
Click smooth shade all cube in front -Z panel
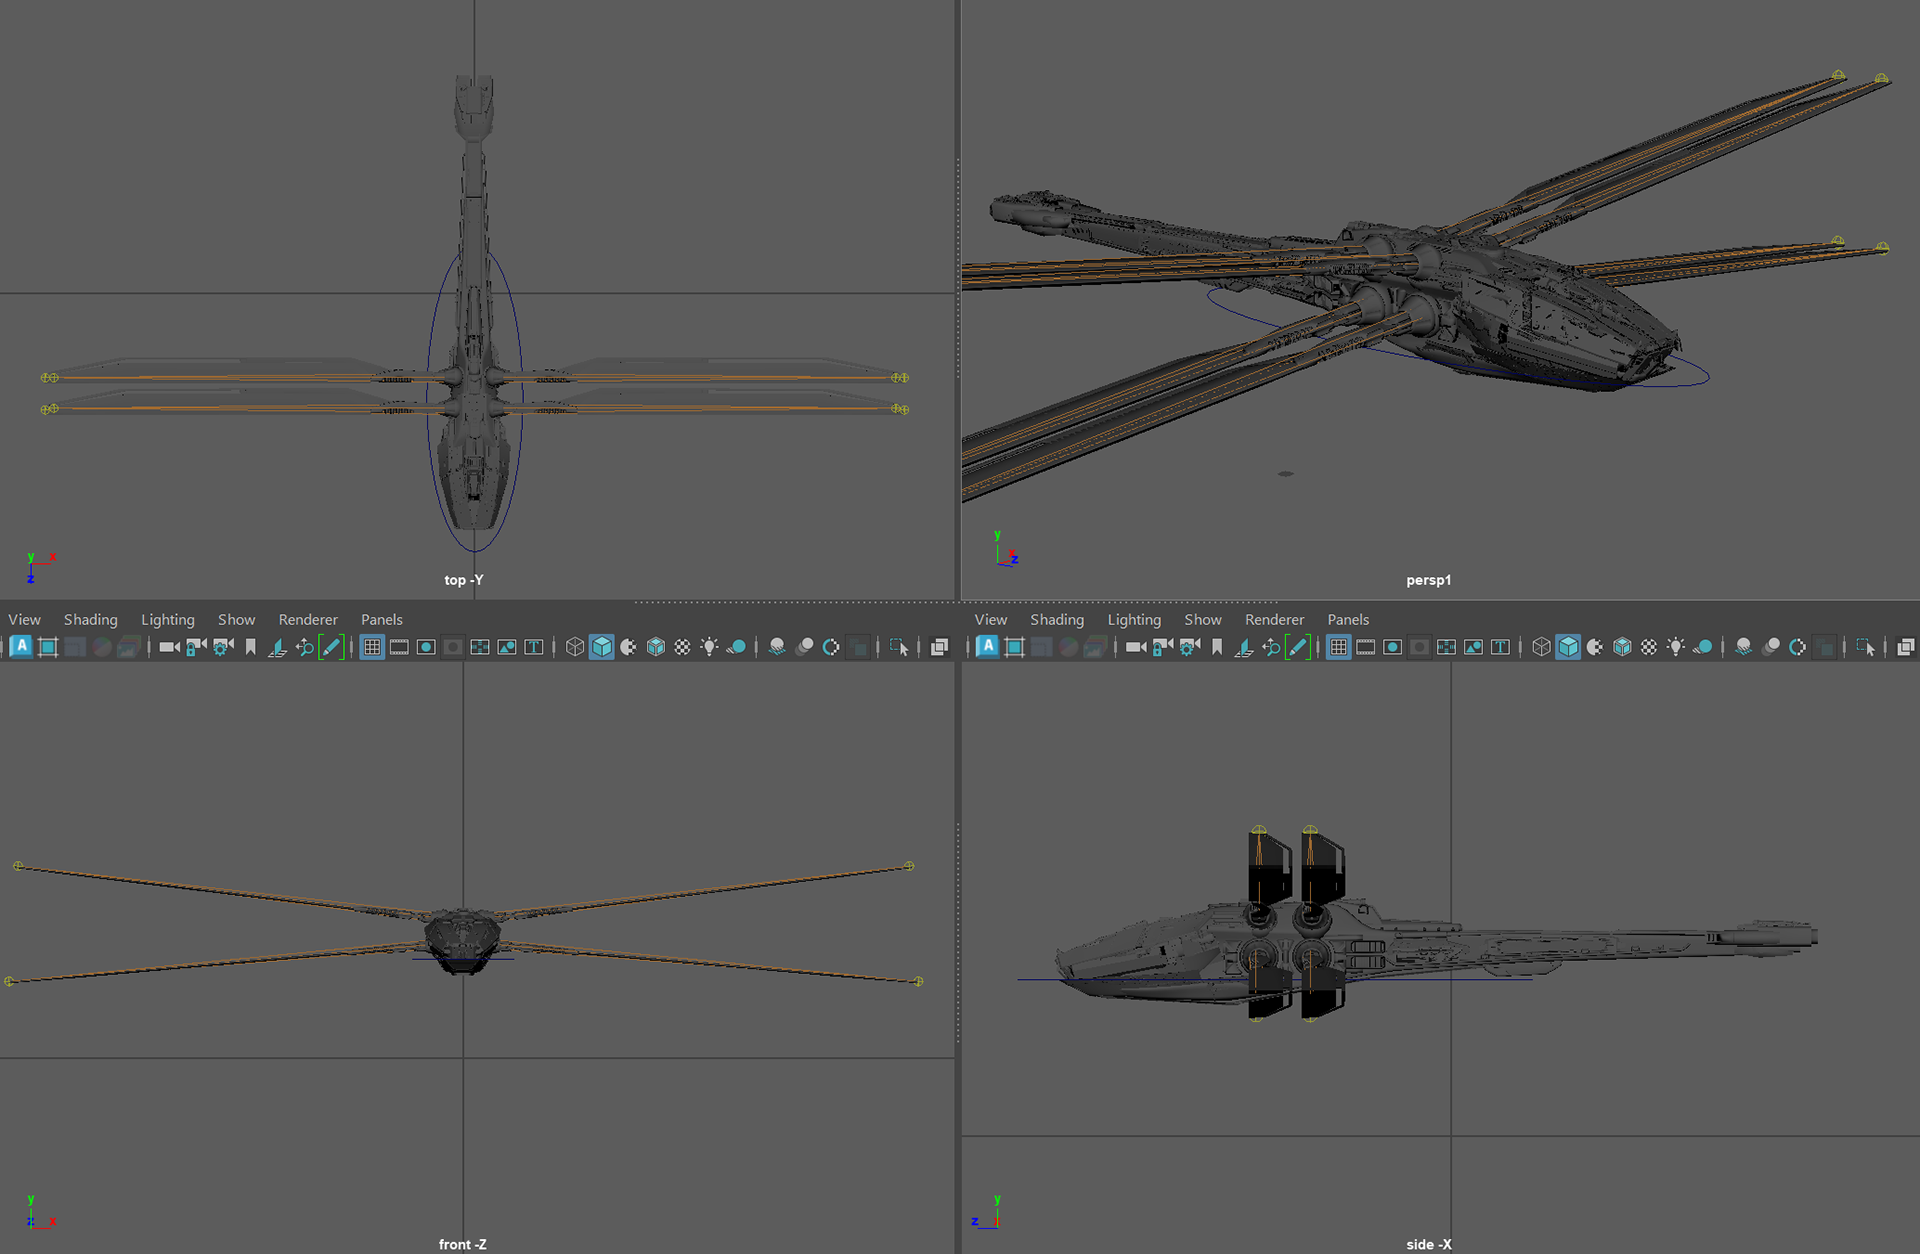(602, 647)
